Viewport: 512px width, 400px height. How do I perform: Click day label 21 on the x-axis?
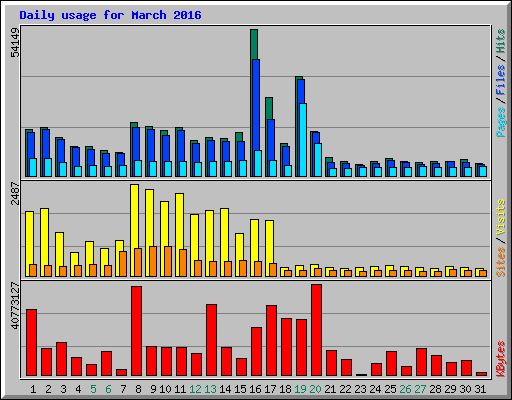[330, 389]
